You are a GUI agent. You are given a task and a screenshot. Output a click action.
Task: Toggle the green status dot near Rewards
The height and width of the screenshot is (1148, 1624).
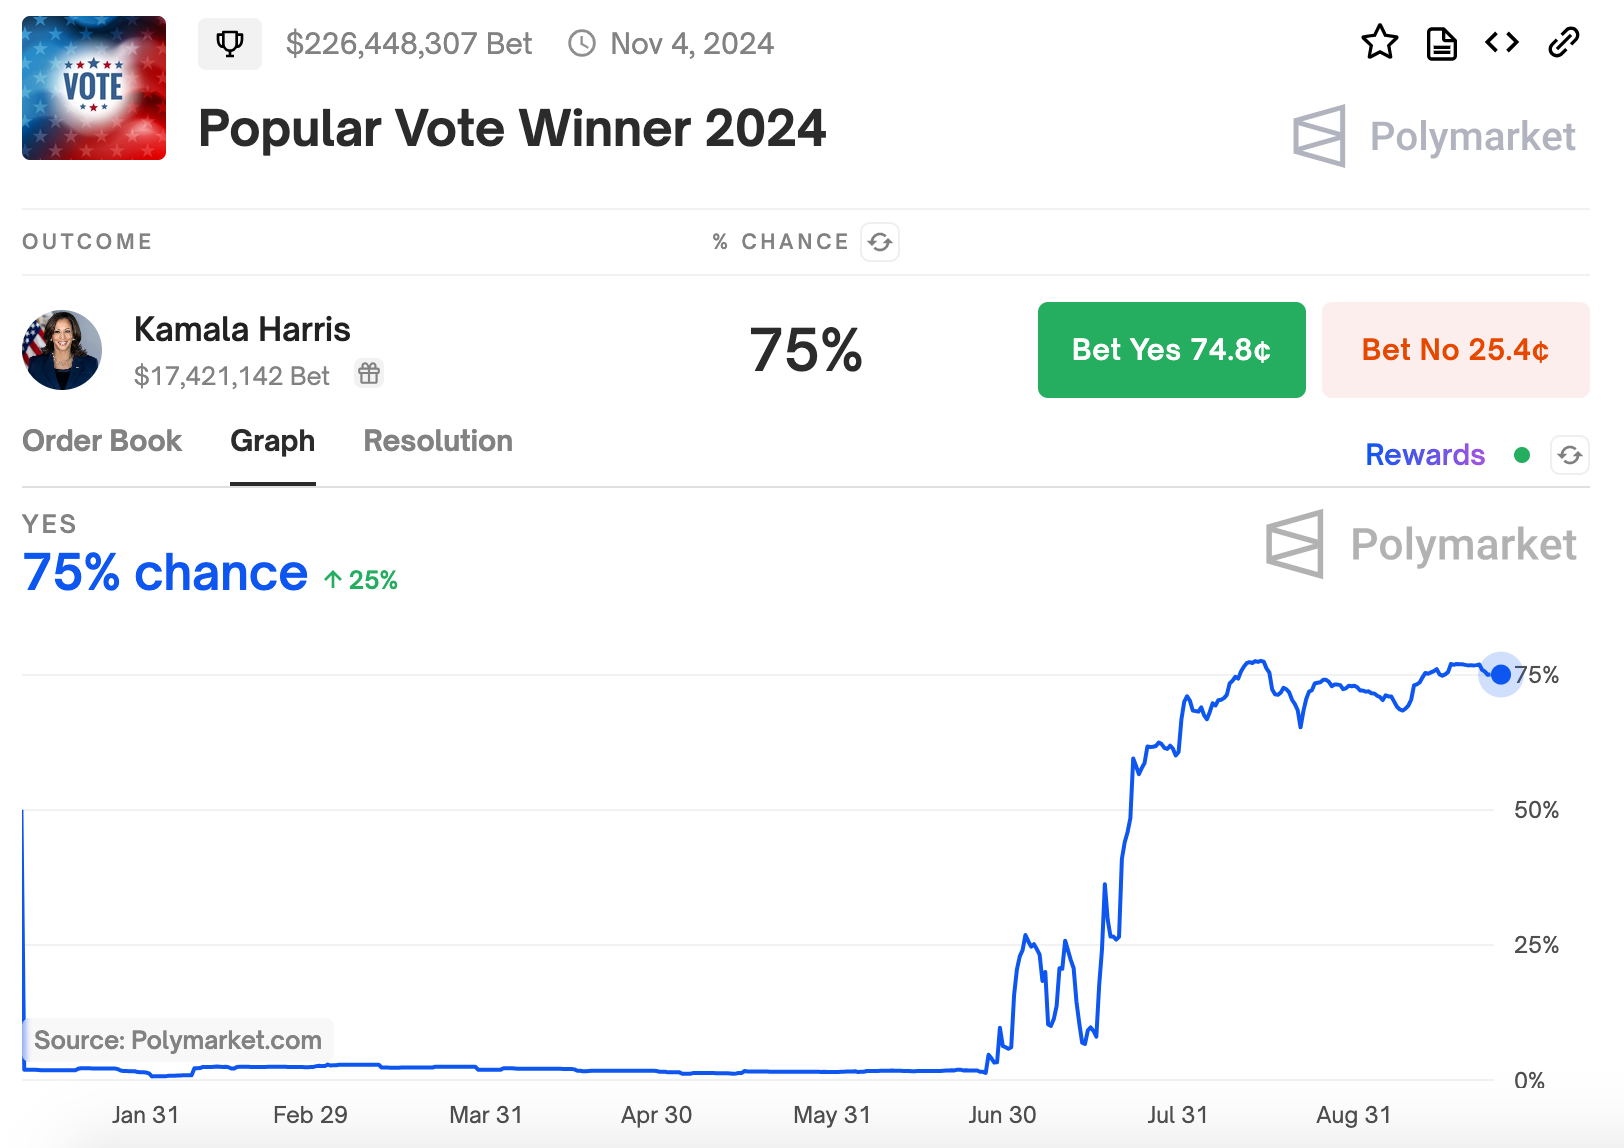1522,455
